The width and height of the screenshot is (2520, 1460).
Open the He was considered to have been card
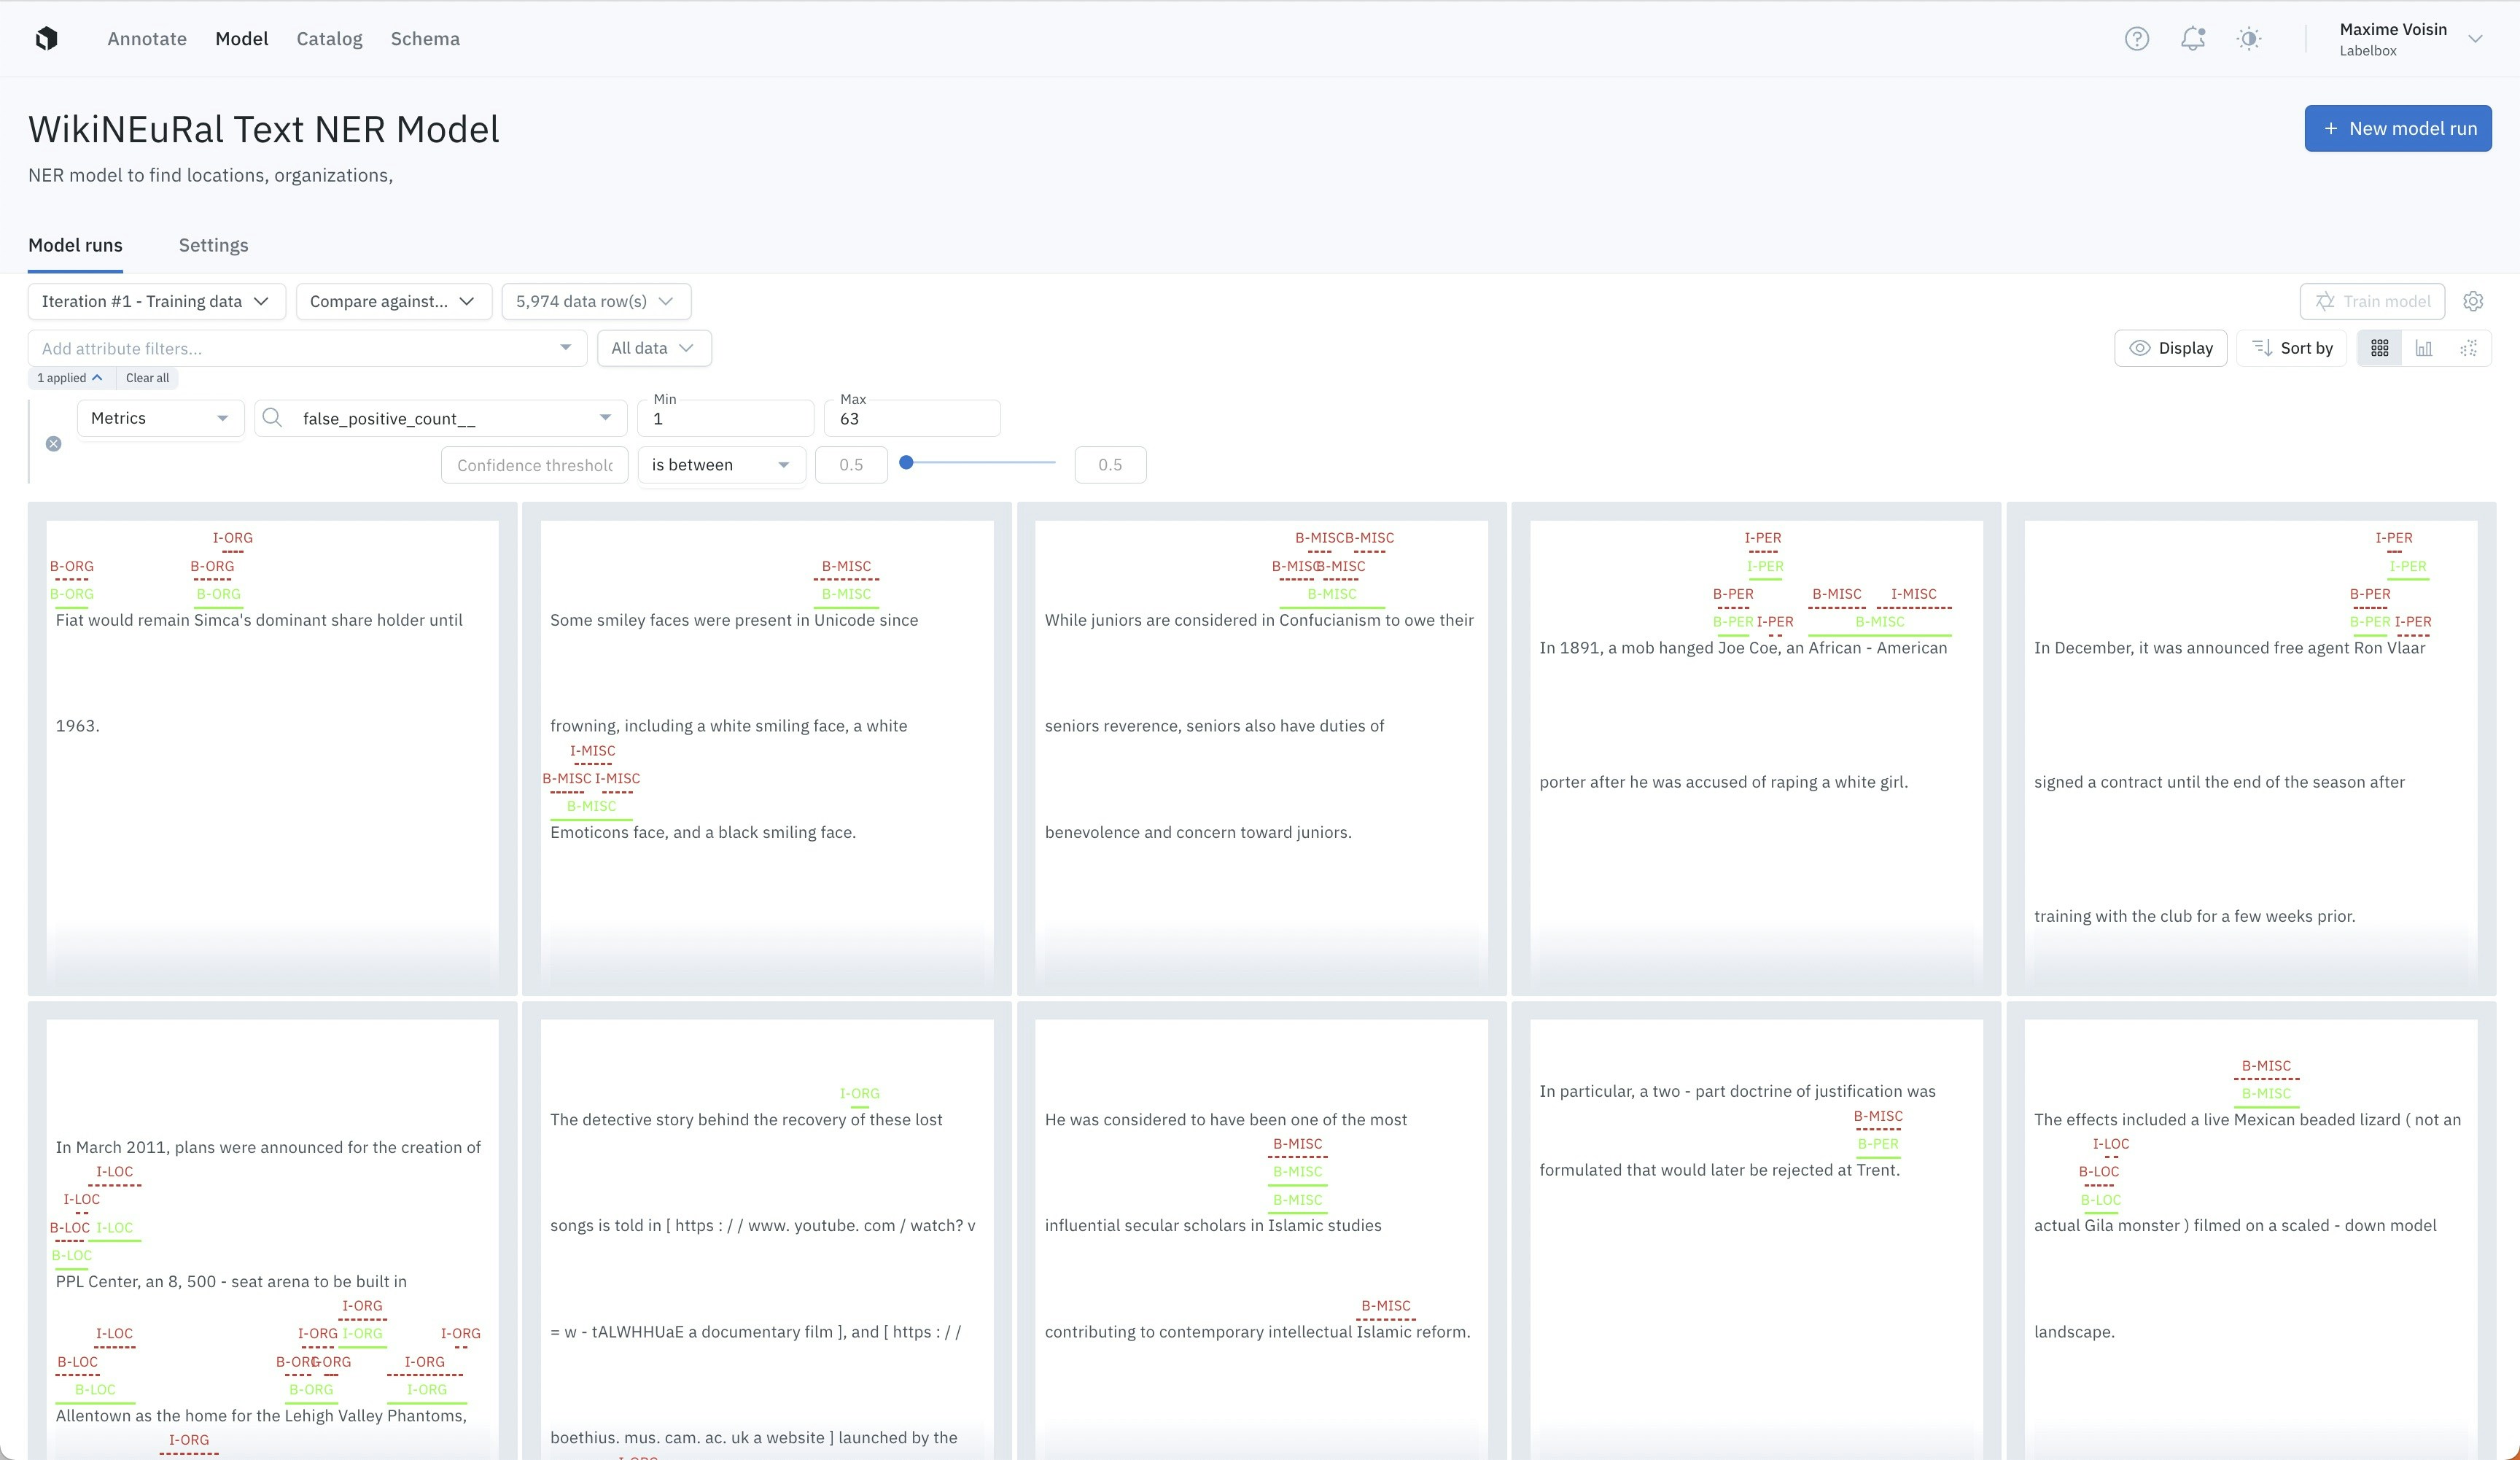(1261, 1230)
